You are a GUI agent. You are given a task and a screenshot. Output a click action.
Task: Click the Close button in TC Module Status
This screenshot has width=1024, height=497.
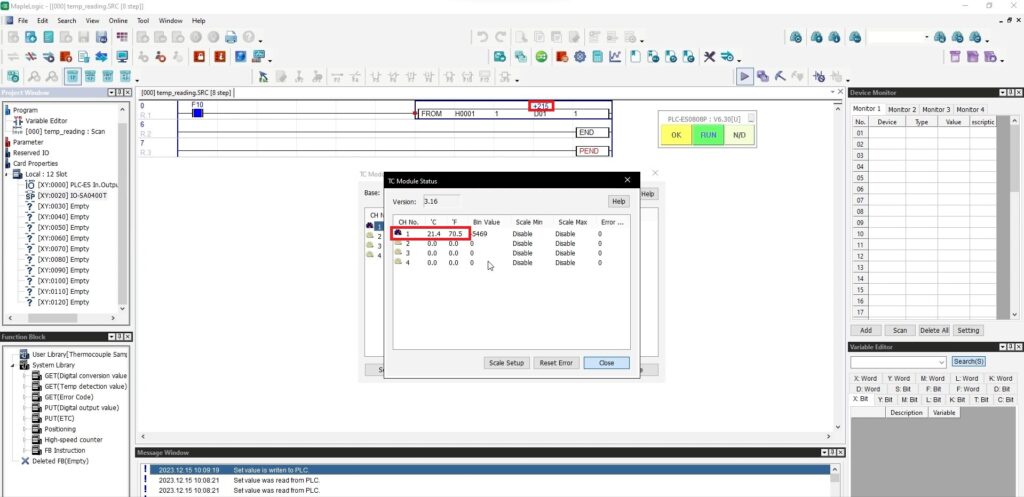[606, 362]
